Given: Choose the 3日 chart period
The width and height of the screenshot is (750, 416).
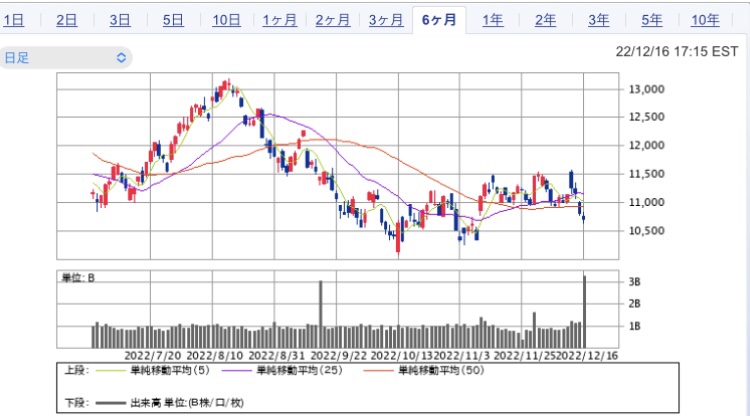Looking at the screenshot, I should (119, 20).
